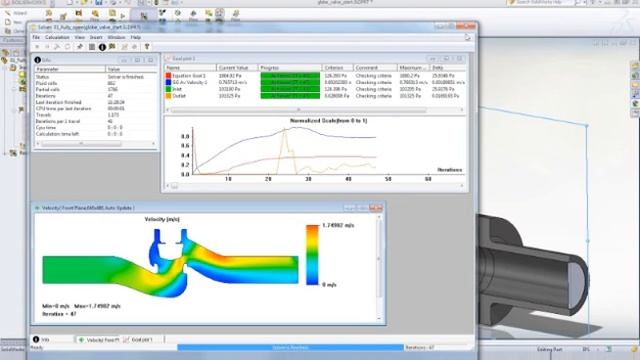The width and height of the screenshot is (640, 360).
Task: Click the Progress column header
Action: click(x=290, y=68)
